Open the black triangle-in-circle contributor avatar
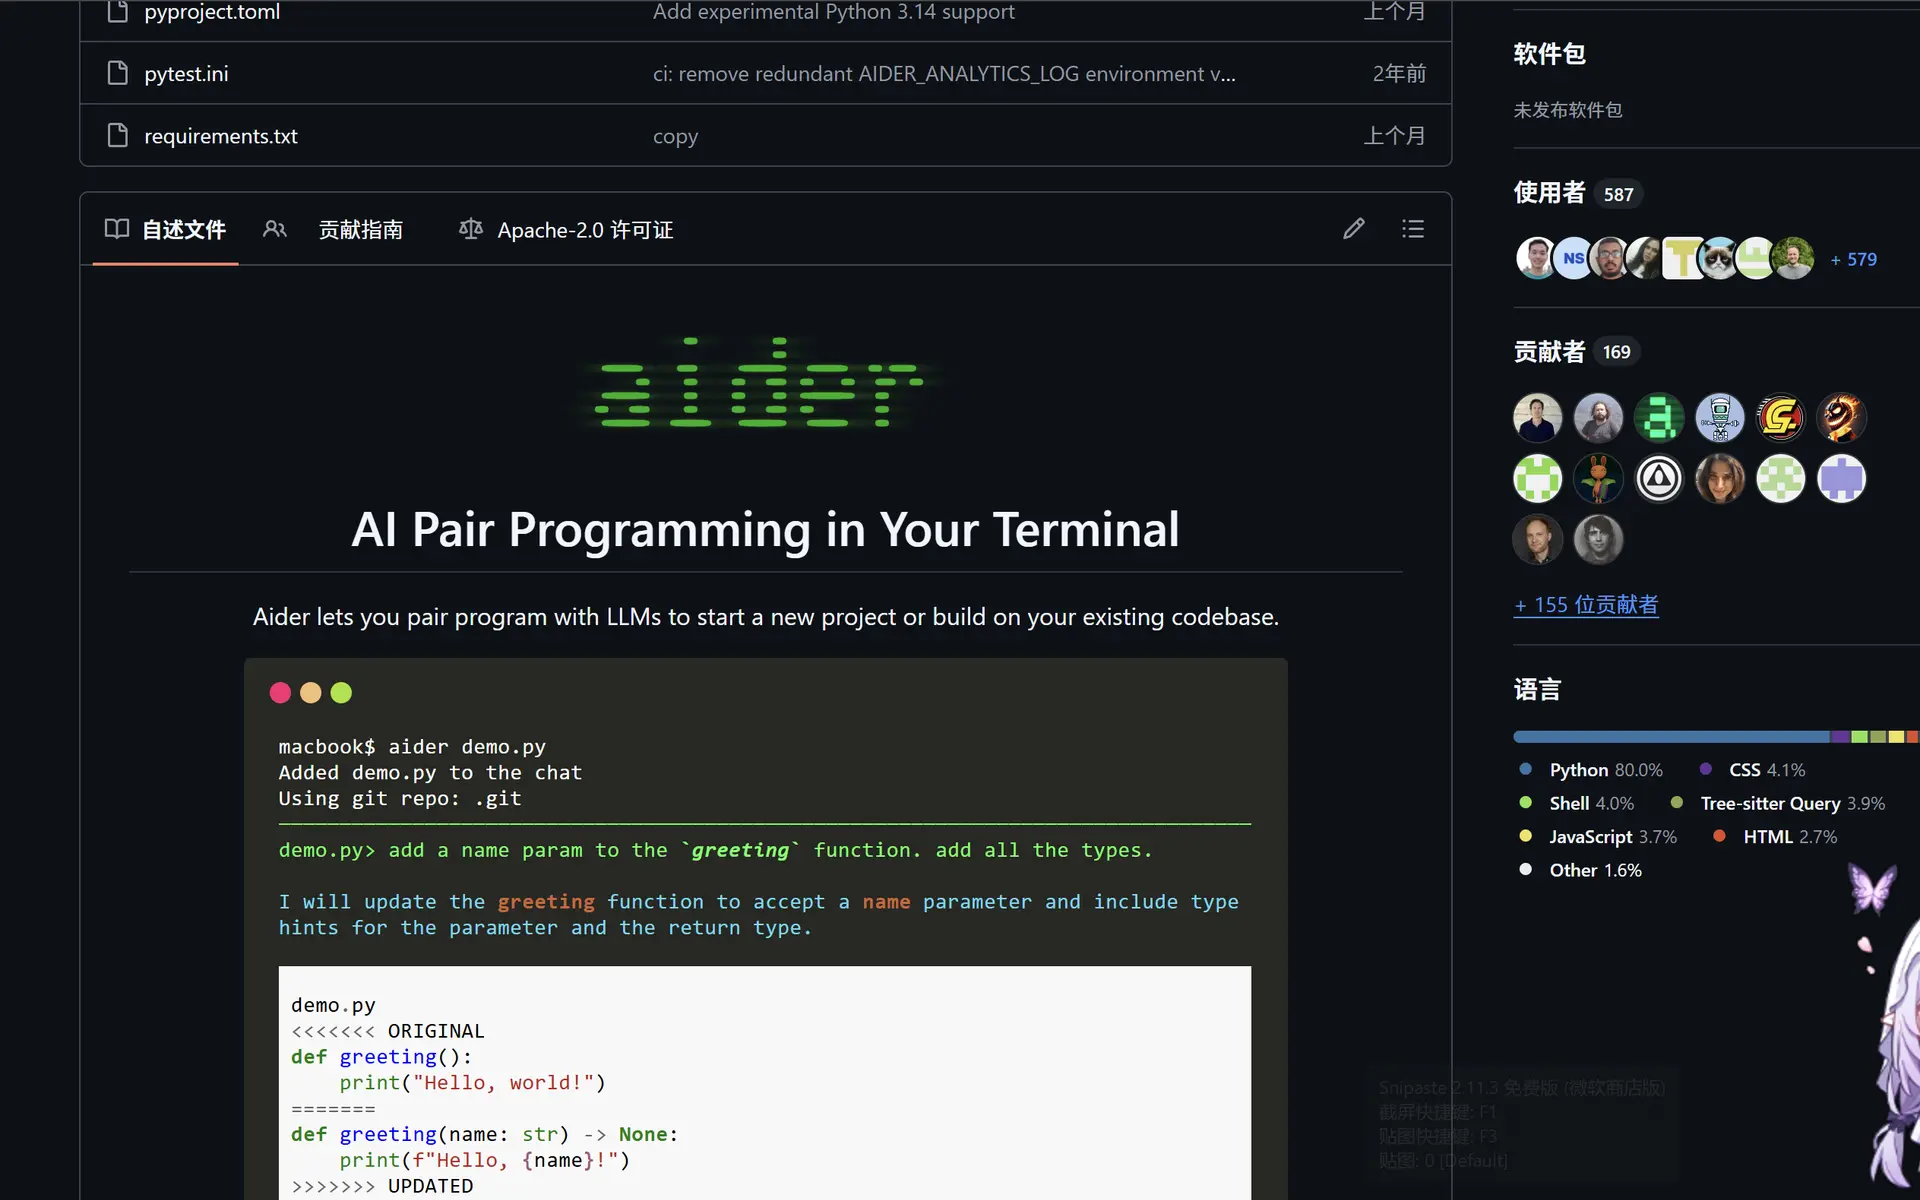 point(1659,479)
